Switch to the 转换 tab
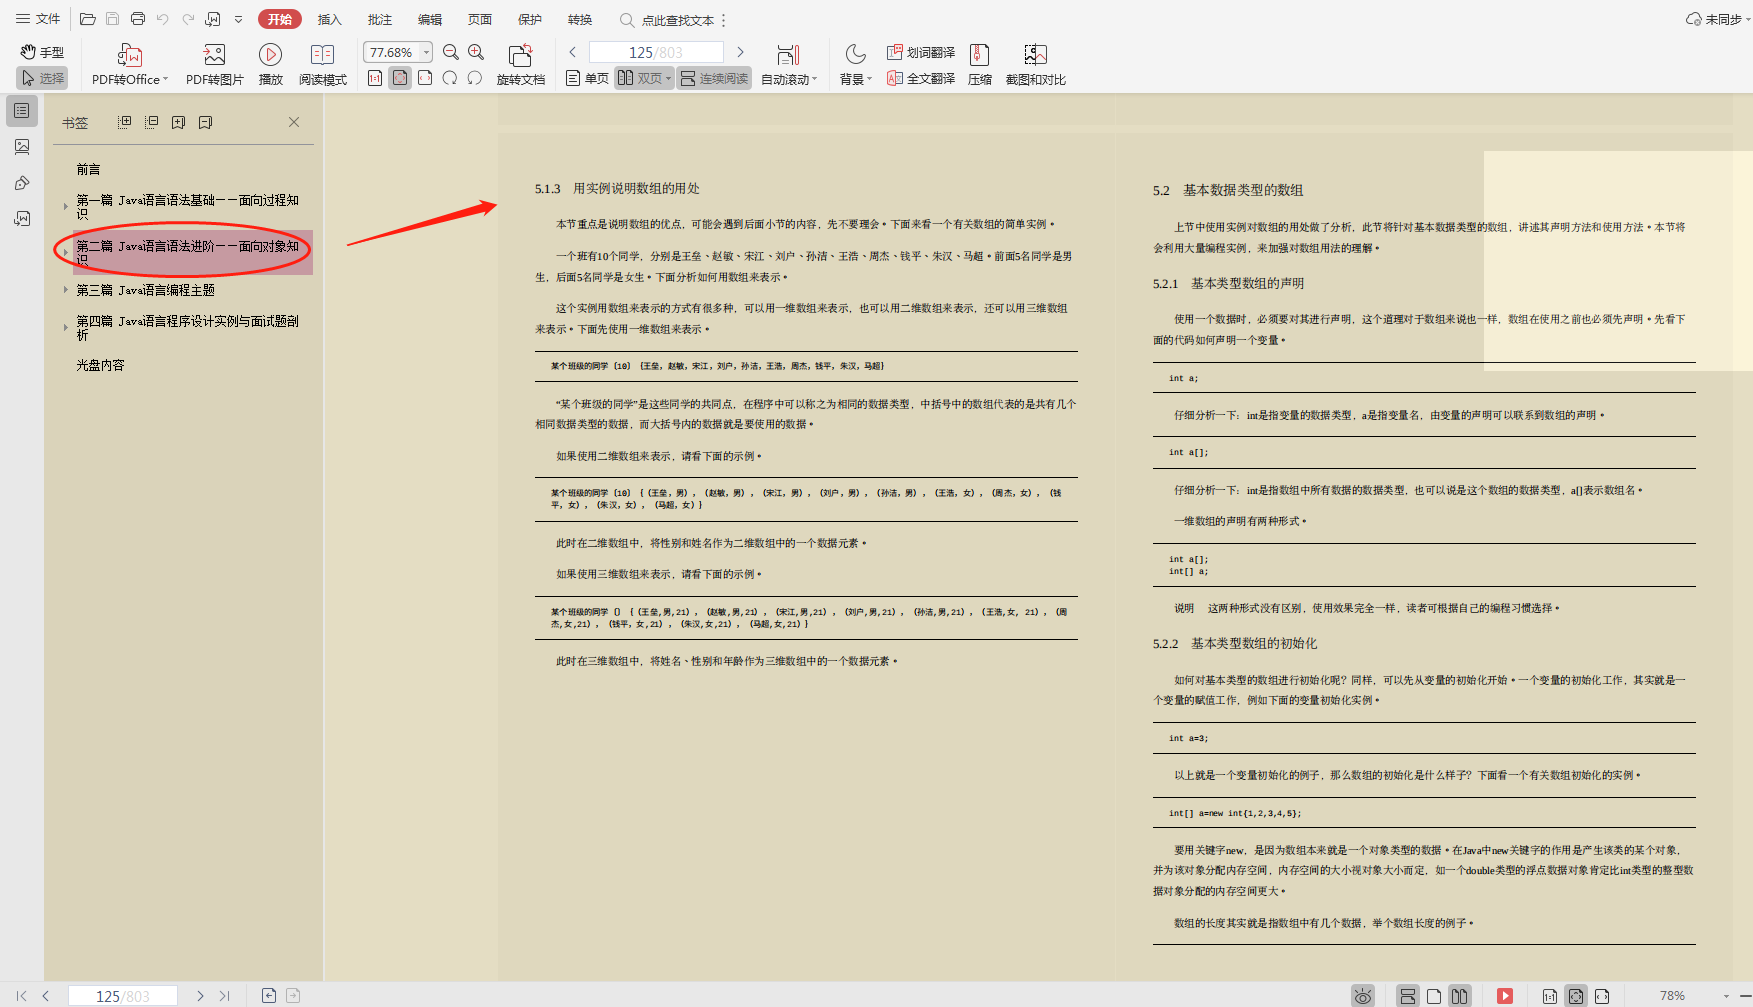 point(580,19)
